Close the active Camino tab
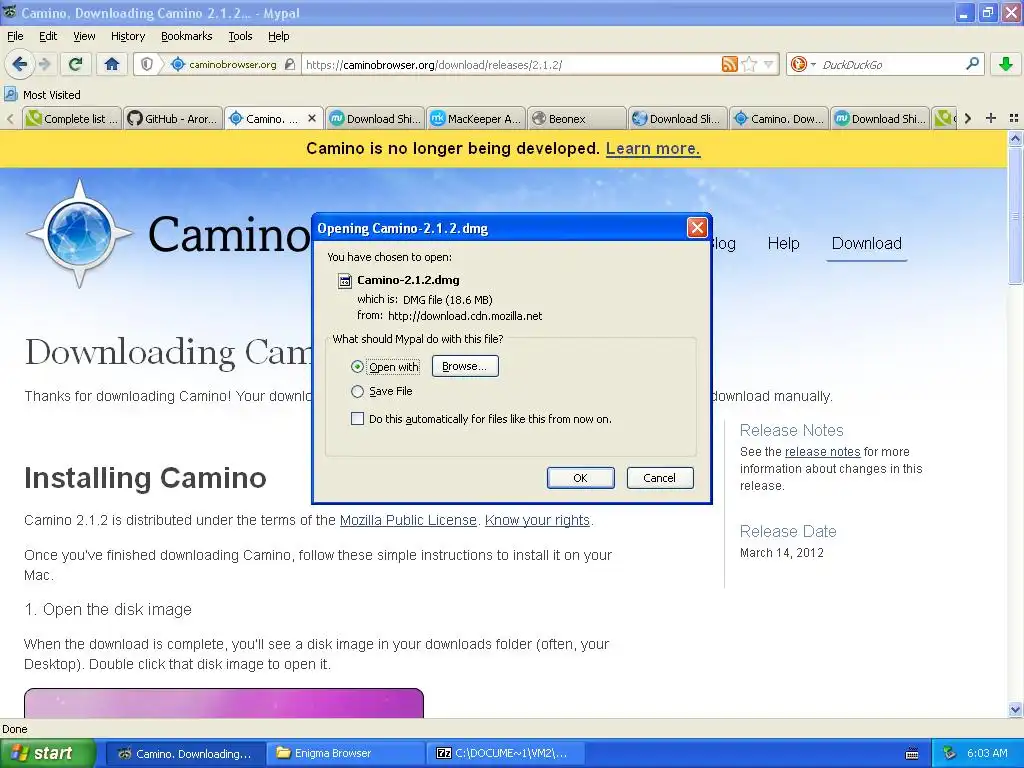Screen dimensions: 1024x768 pos(312,118)
